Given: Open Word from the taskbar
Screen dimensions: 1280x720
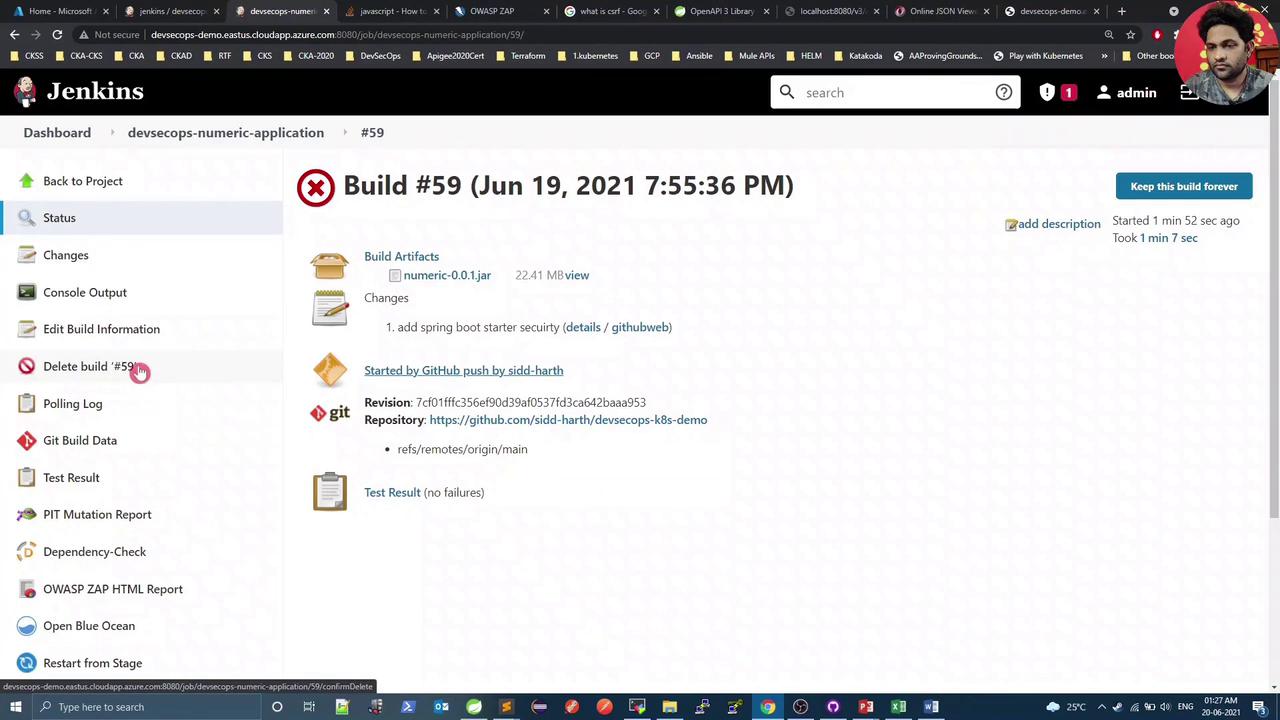Looking at the screenshot, I should point(931,707).
